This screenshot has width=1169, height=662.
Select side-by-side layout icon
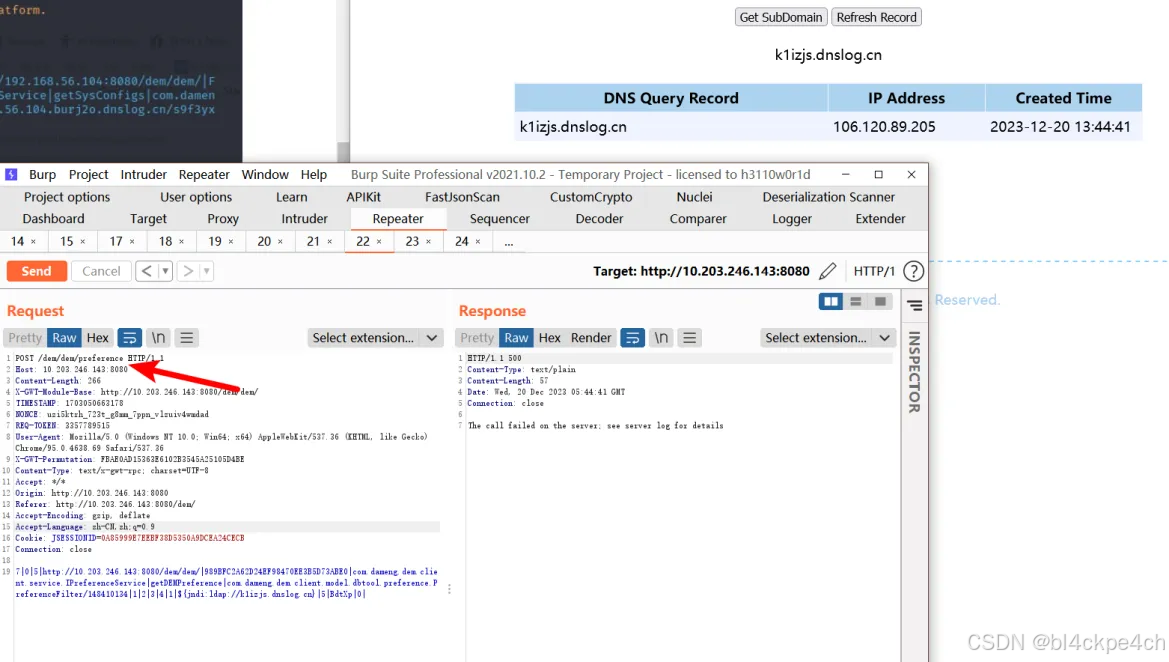click(831, 301)
